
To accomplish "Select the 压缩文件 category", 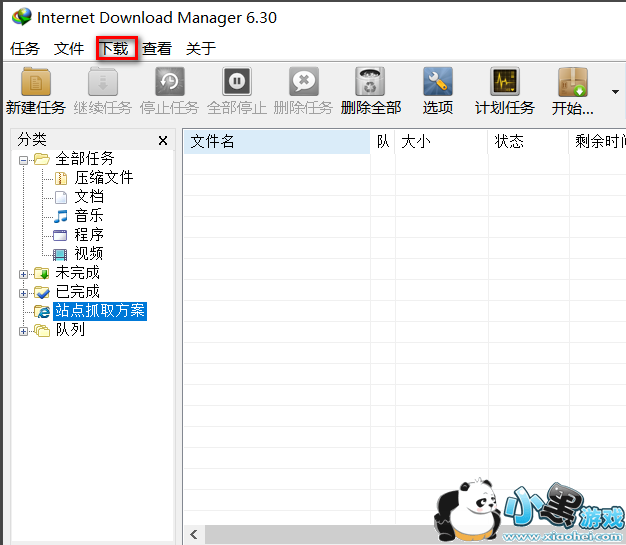I will pyautogui.click(x=104, y=178).
